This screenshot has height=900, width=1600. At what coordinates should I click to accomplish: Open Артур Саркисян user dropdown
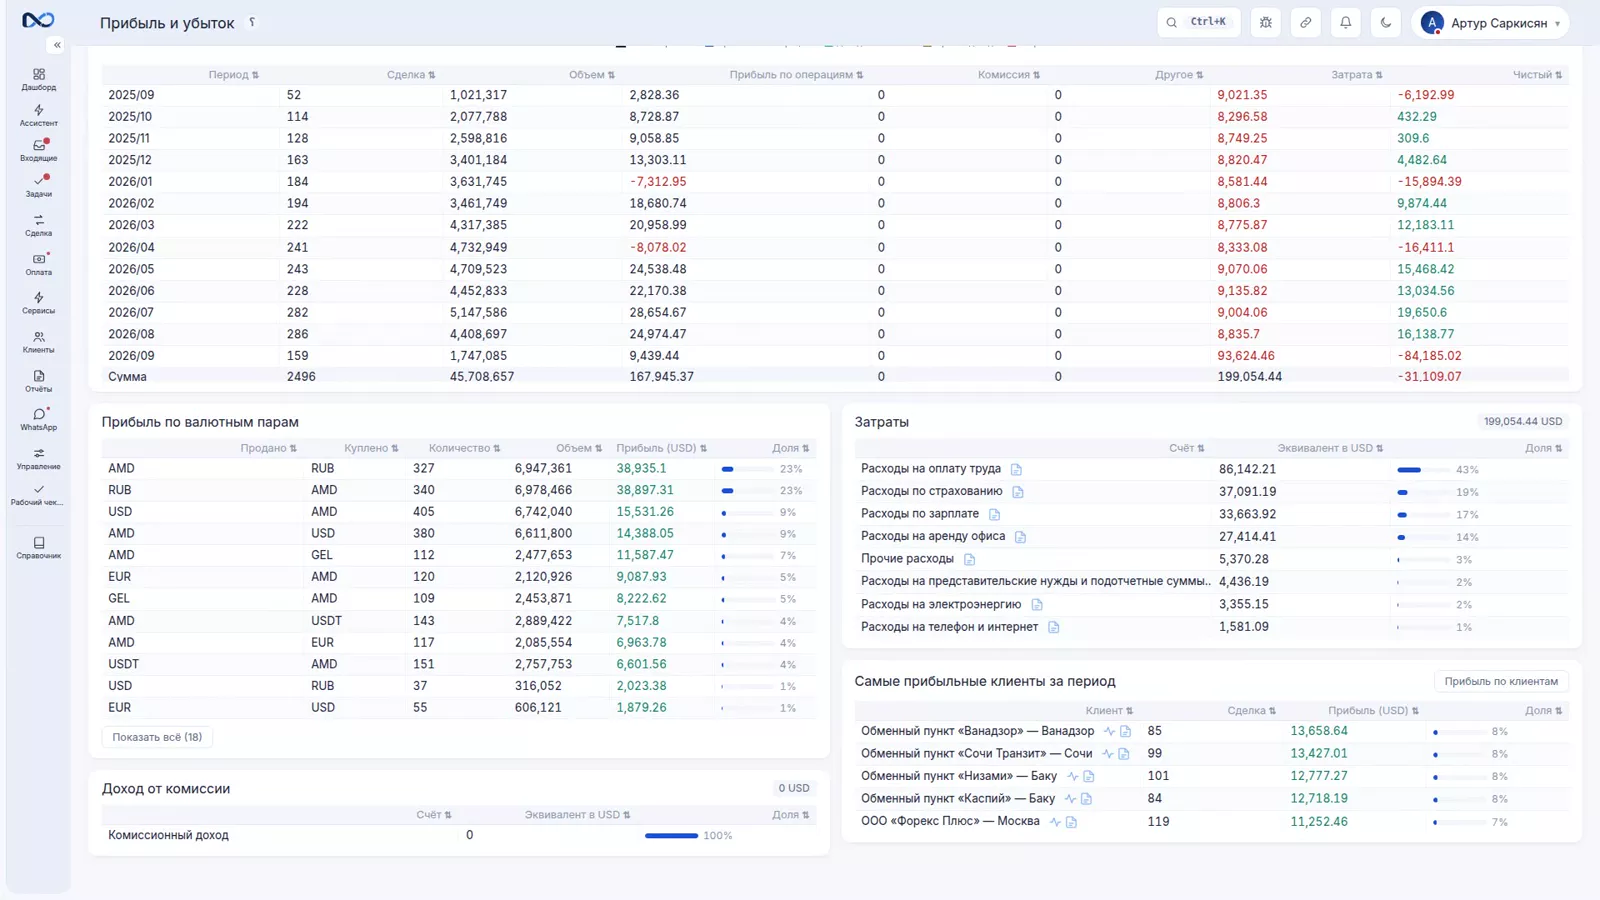1490,22
